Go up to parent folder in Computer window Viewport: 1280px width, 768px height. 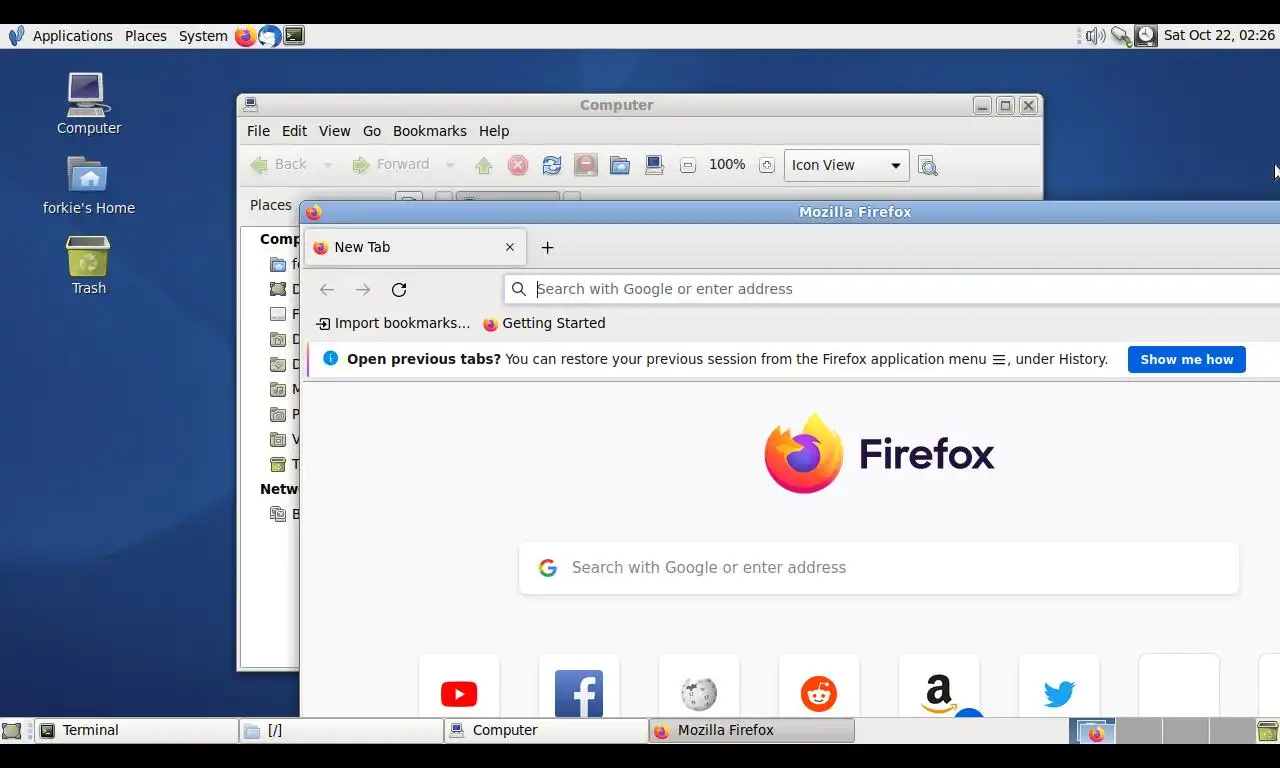click(484, 166)
